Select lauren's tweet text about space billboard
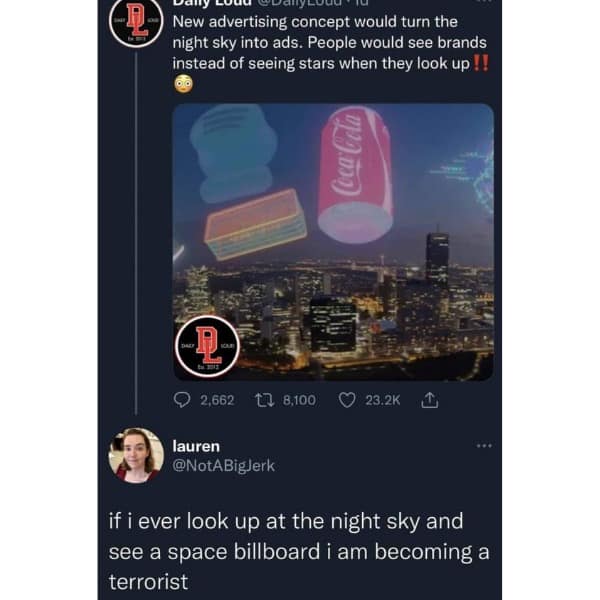Viewport: 600px width, 600px height. (x=299, y=551)
